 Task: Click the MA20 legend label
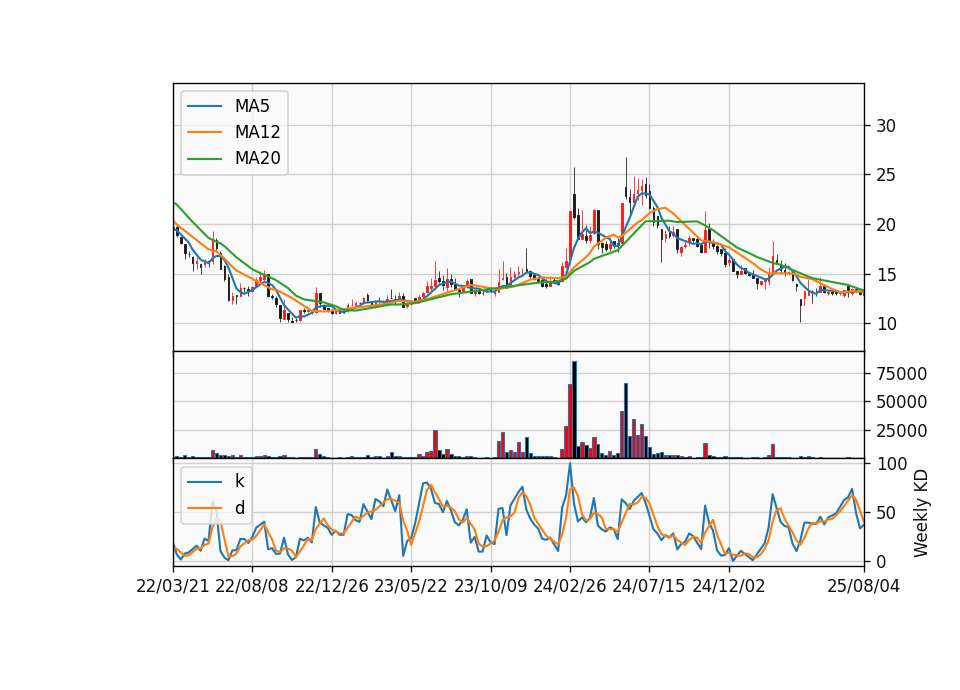click(257, 158)
